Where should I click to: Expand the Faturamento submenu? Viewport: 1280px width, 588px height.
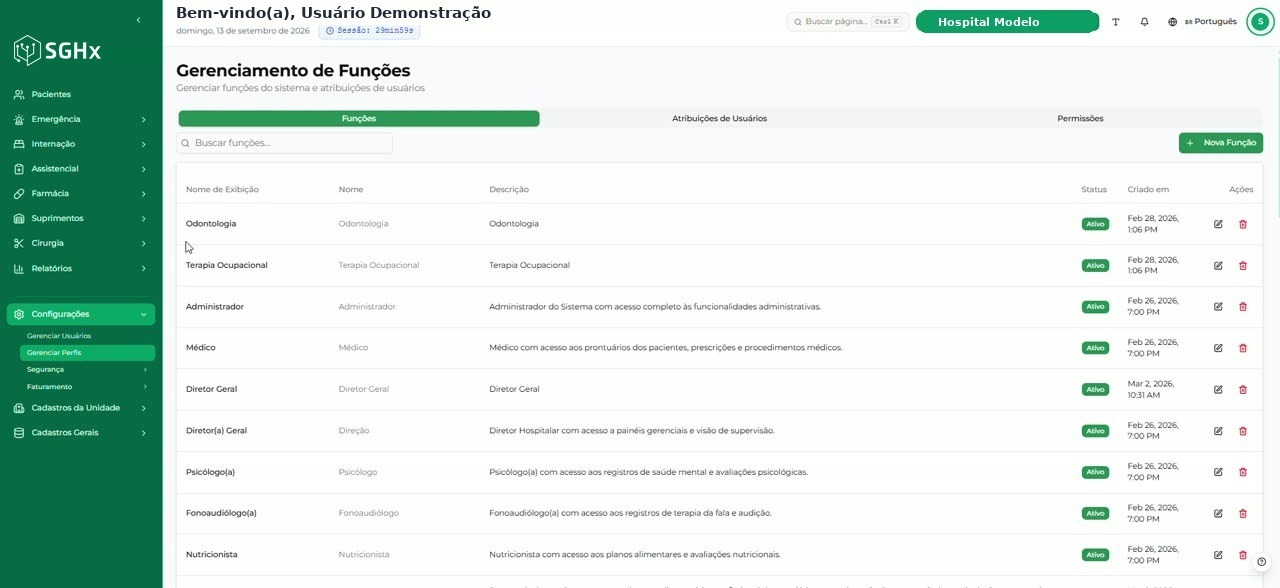pyautogui.click(x=87, y=387)
